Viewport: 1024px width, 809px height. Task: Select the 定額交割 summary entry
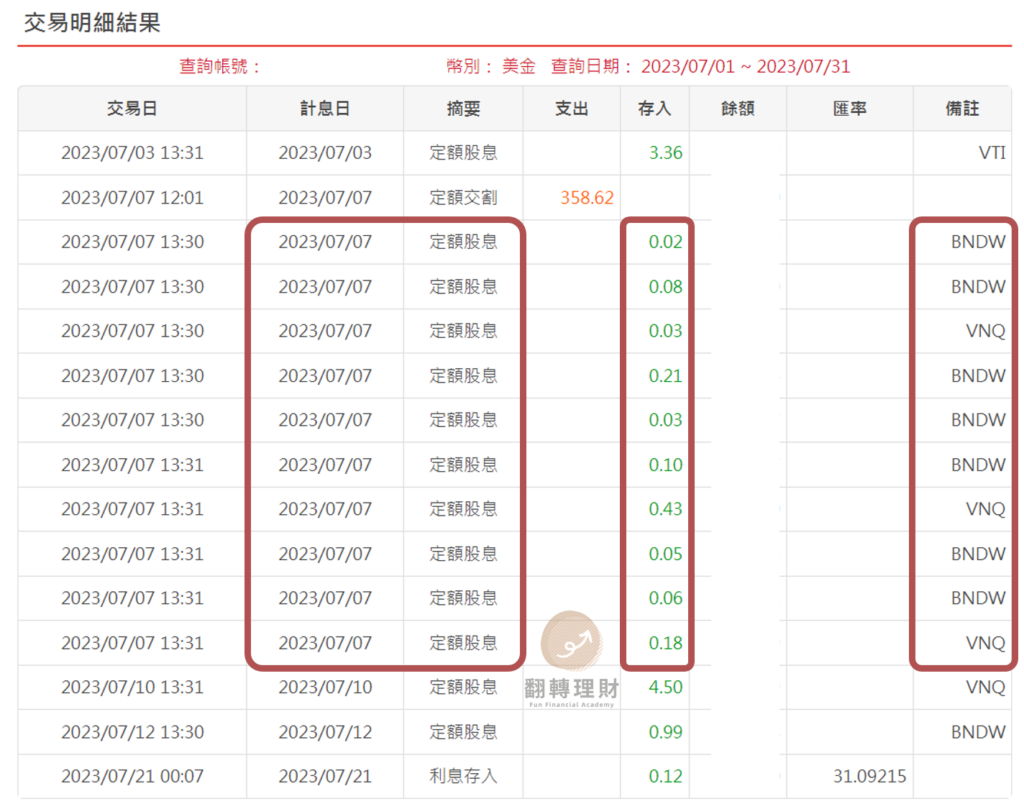pyautogui.click(x=463, y=197)
